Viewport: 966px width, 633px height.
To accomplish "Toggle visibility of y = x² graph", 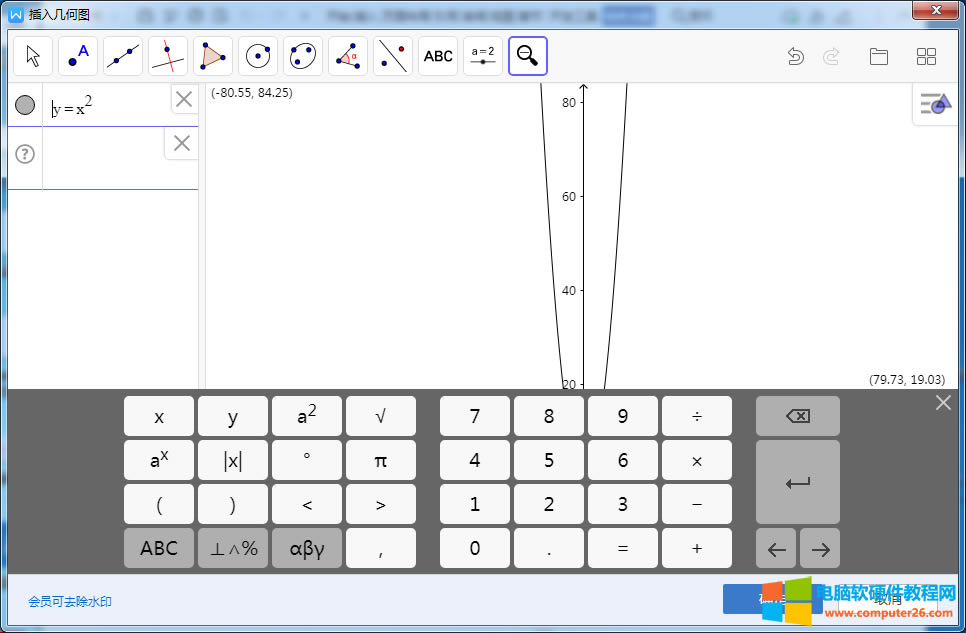I will click(25, 105).
